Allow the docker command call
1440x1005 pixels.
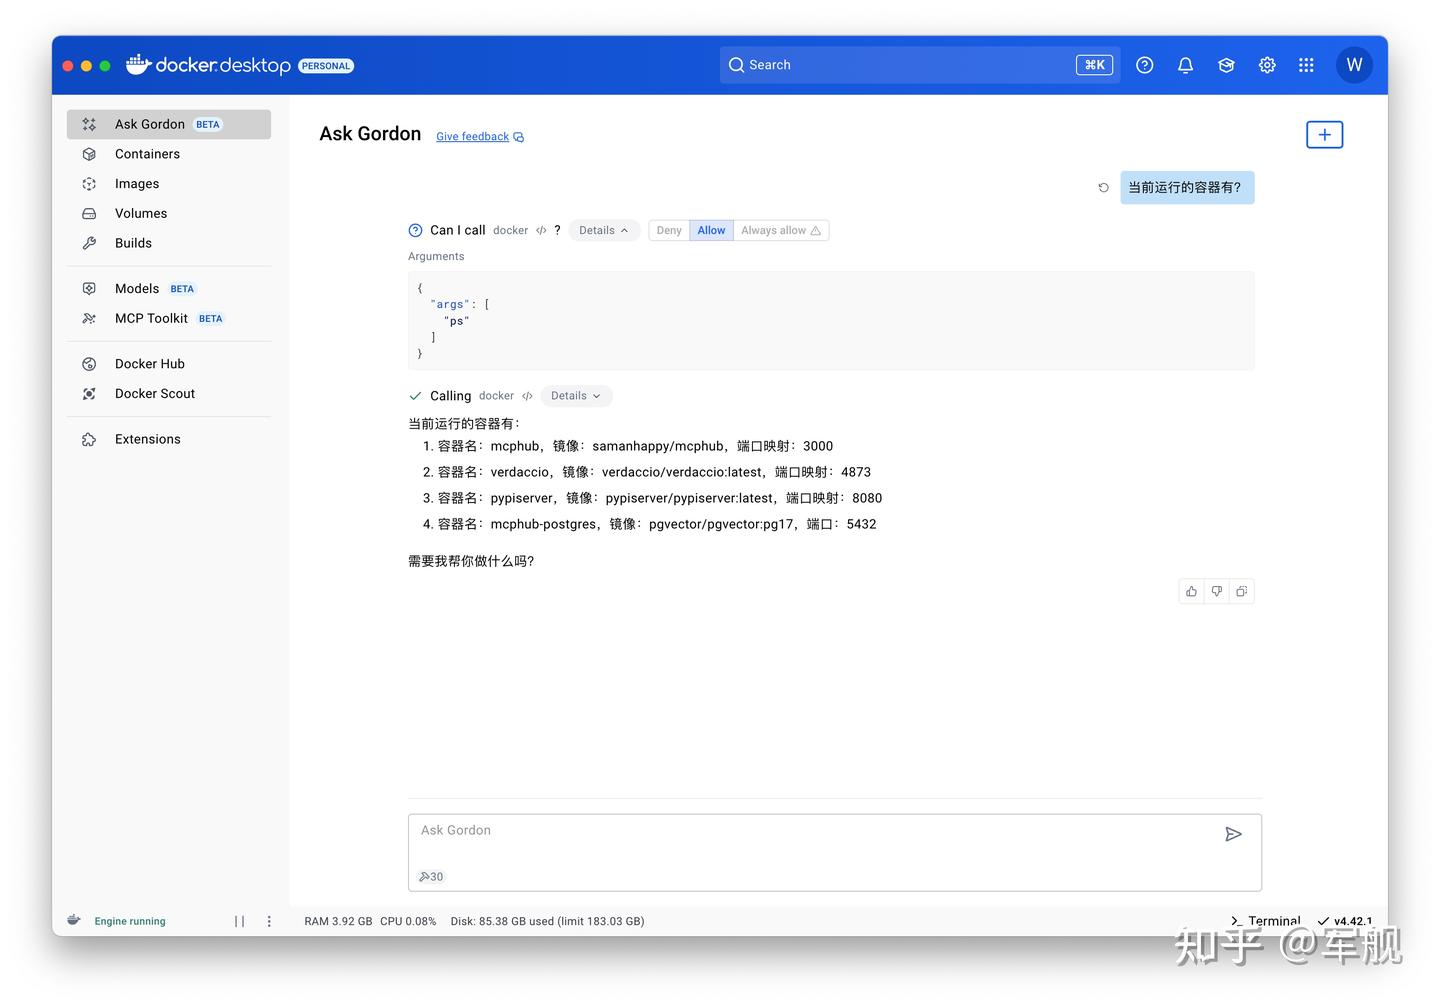point(710,230)
